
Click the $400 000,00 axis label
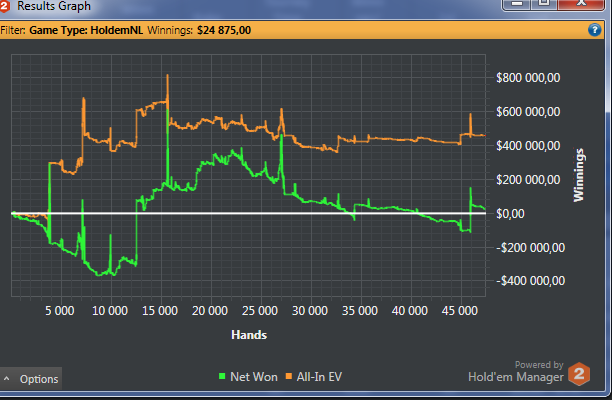pyautogui.click(x=528, y=146)
